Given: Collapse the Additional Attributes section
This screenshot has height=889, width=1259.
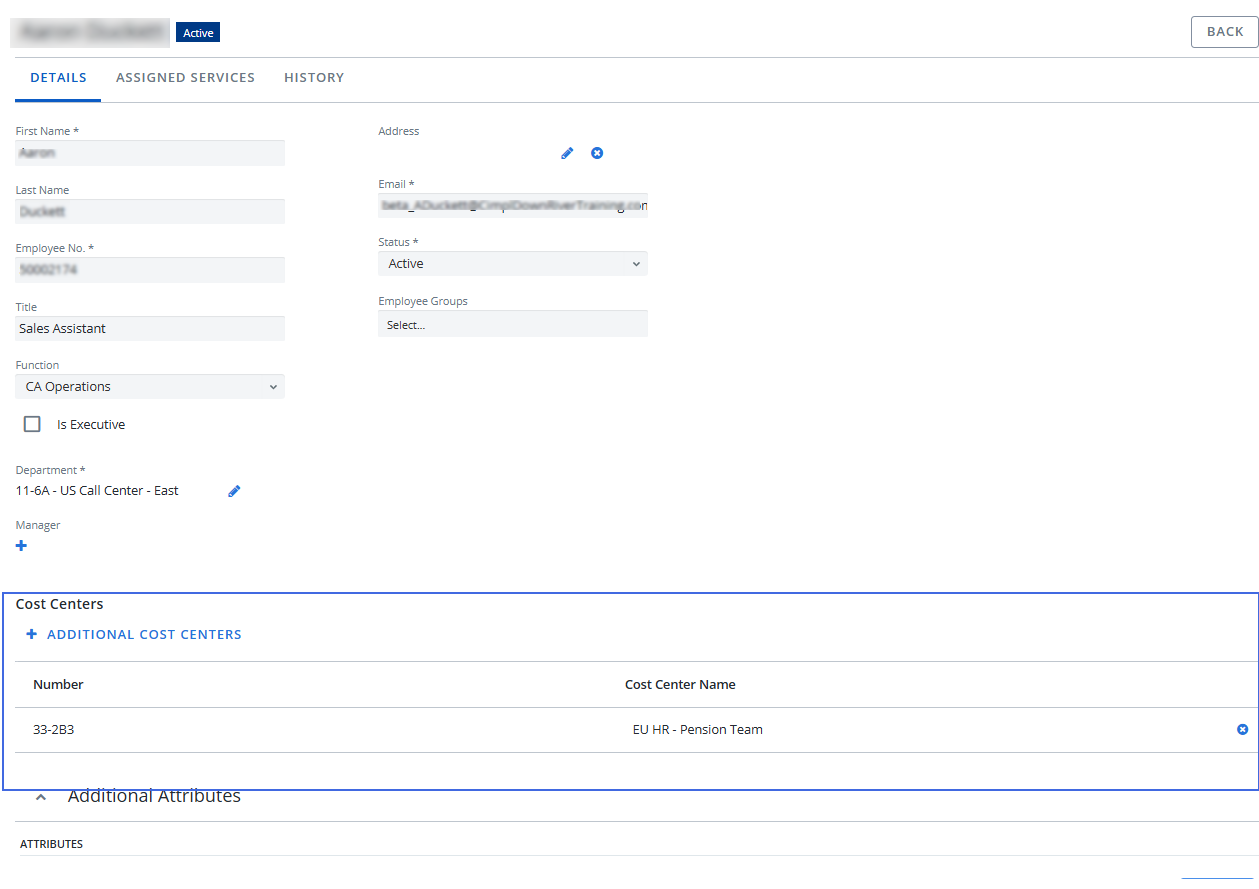Looking at the screenshot, I should tap(41, 797).
